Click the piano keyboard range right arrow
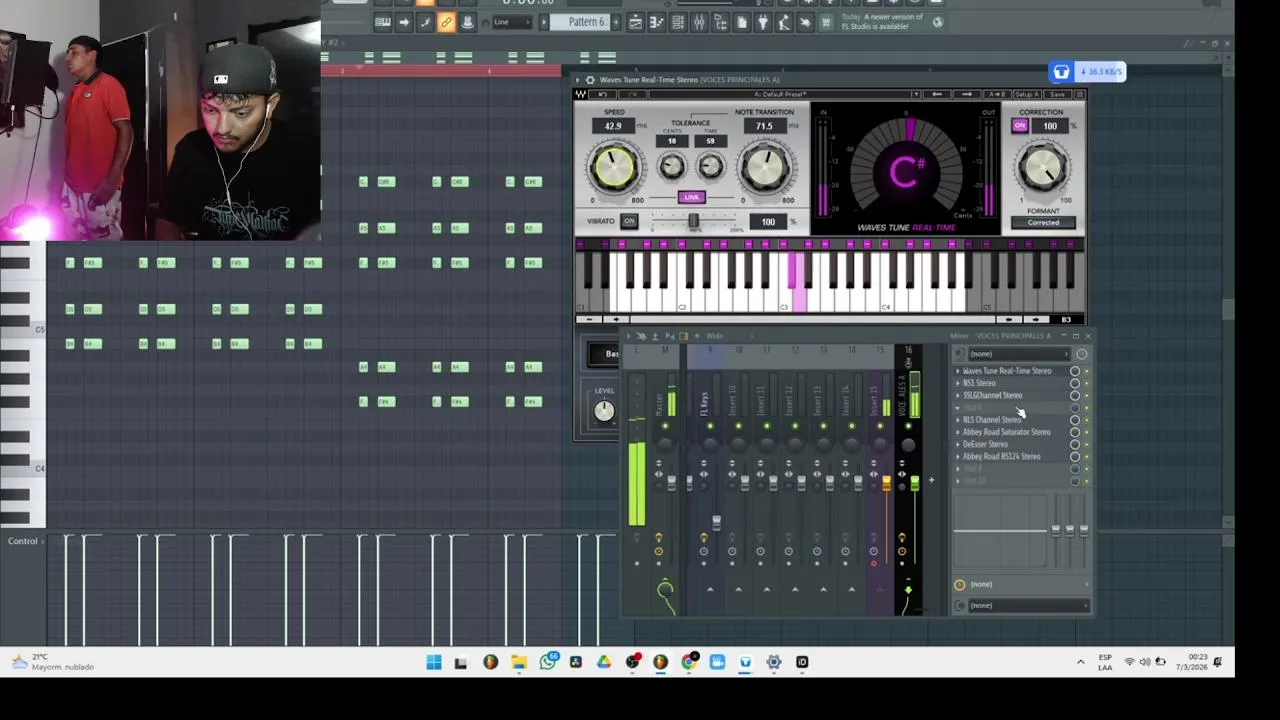 point(1035,319)
